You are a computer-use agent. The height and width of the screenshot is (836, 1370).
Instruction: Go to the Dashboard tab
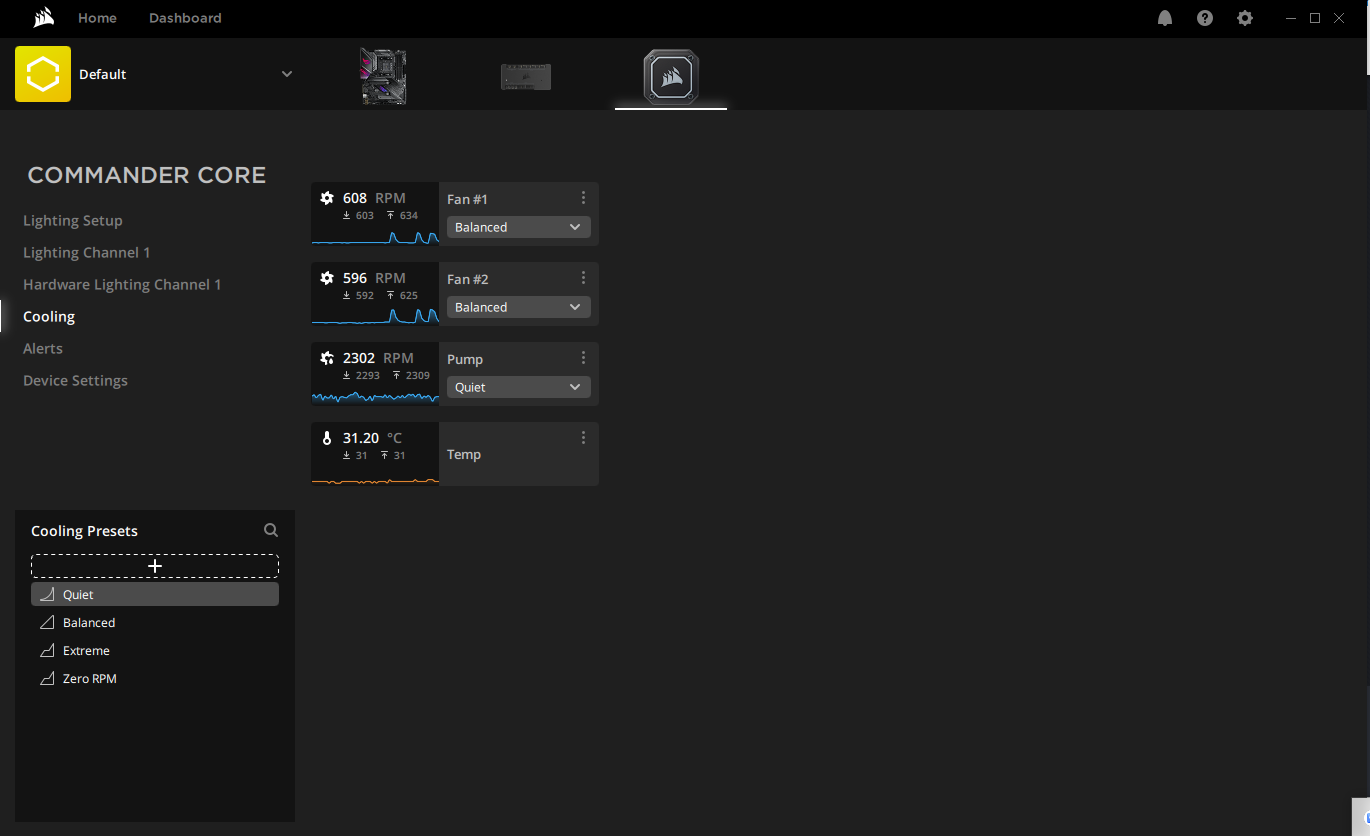click(185, 18)
